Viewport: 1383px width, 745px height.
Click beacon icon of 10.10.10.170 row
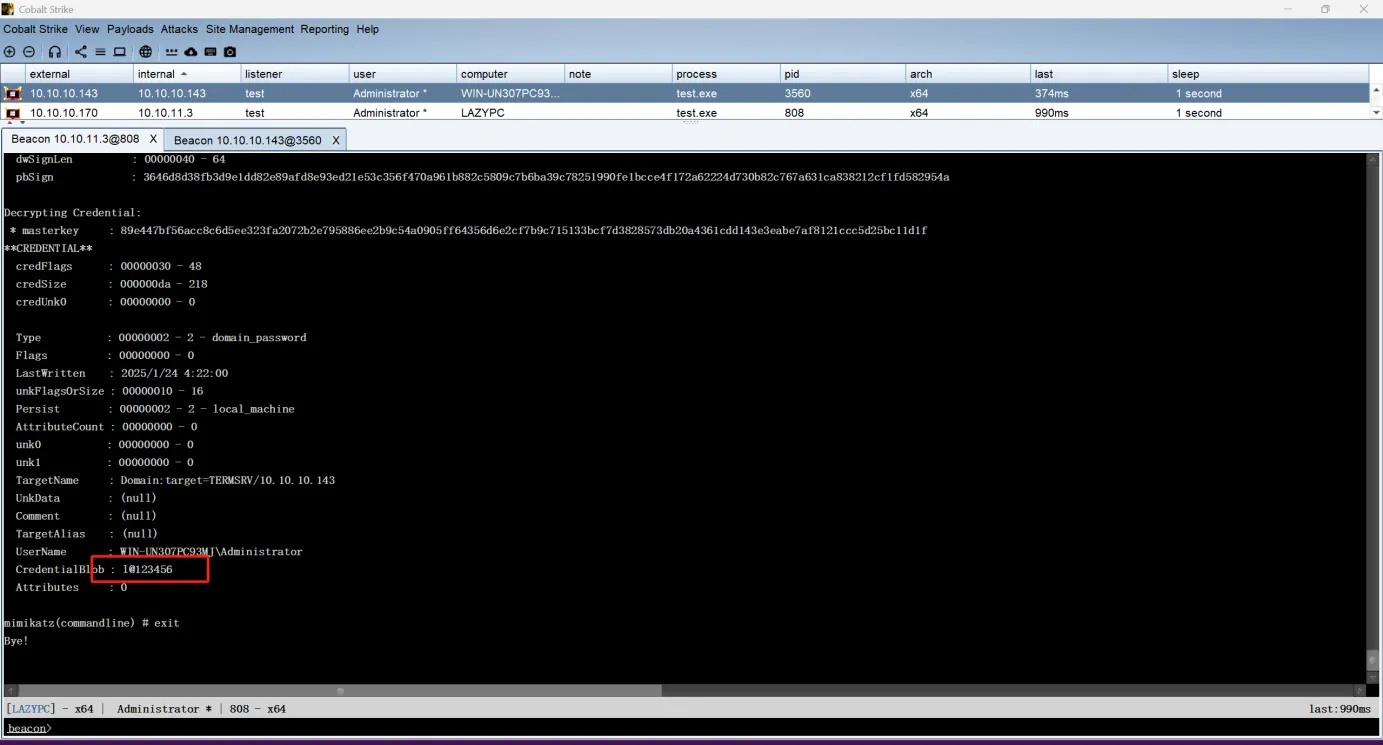(x=13, y=113)
